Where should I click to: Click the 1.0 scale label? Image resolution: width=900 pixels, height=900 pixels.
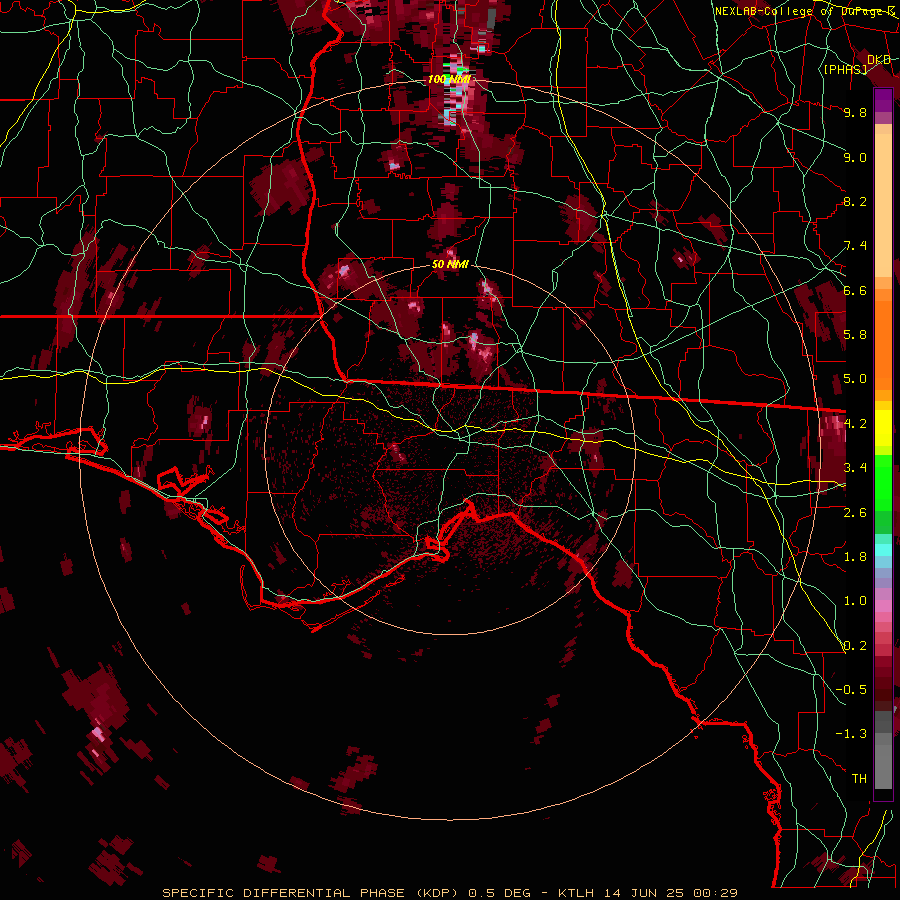pyautogui.click(x=855, y=601)
